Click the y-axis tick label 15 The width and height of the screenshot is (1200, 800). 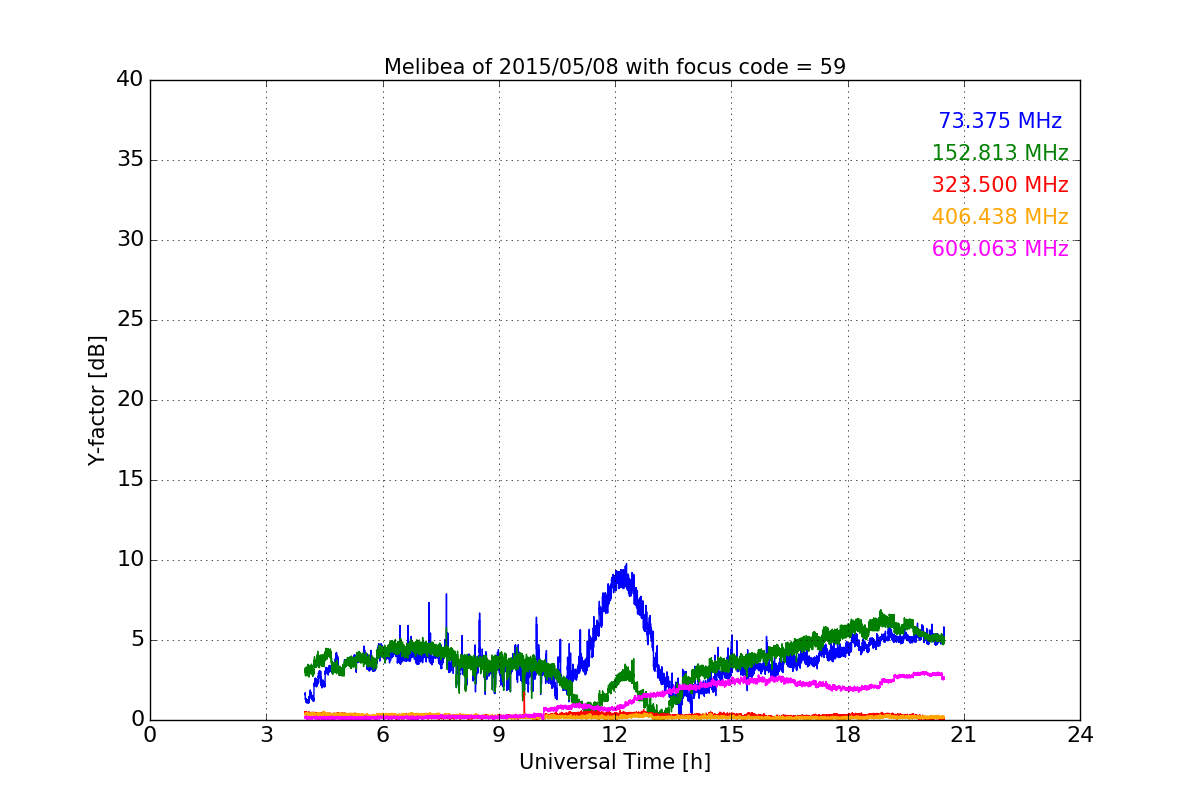point(130,480)
